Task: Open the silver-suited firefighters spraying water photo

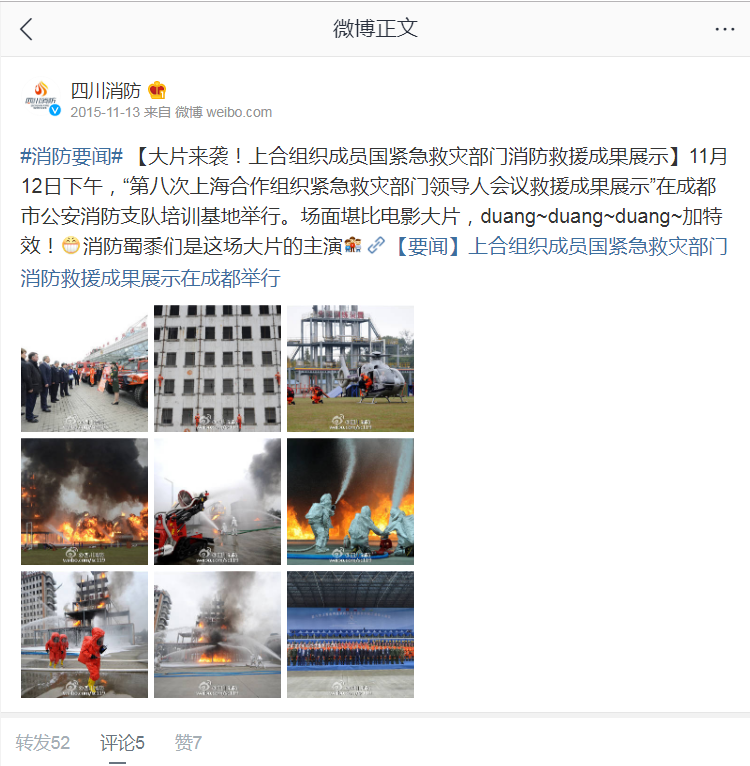Action: pos(350,501)
